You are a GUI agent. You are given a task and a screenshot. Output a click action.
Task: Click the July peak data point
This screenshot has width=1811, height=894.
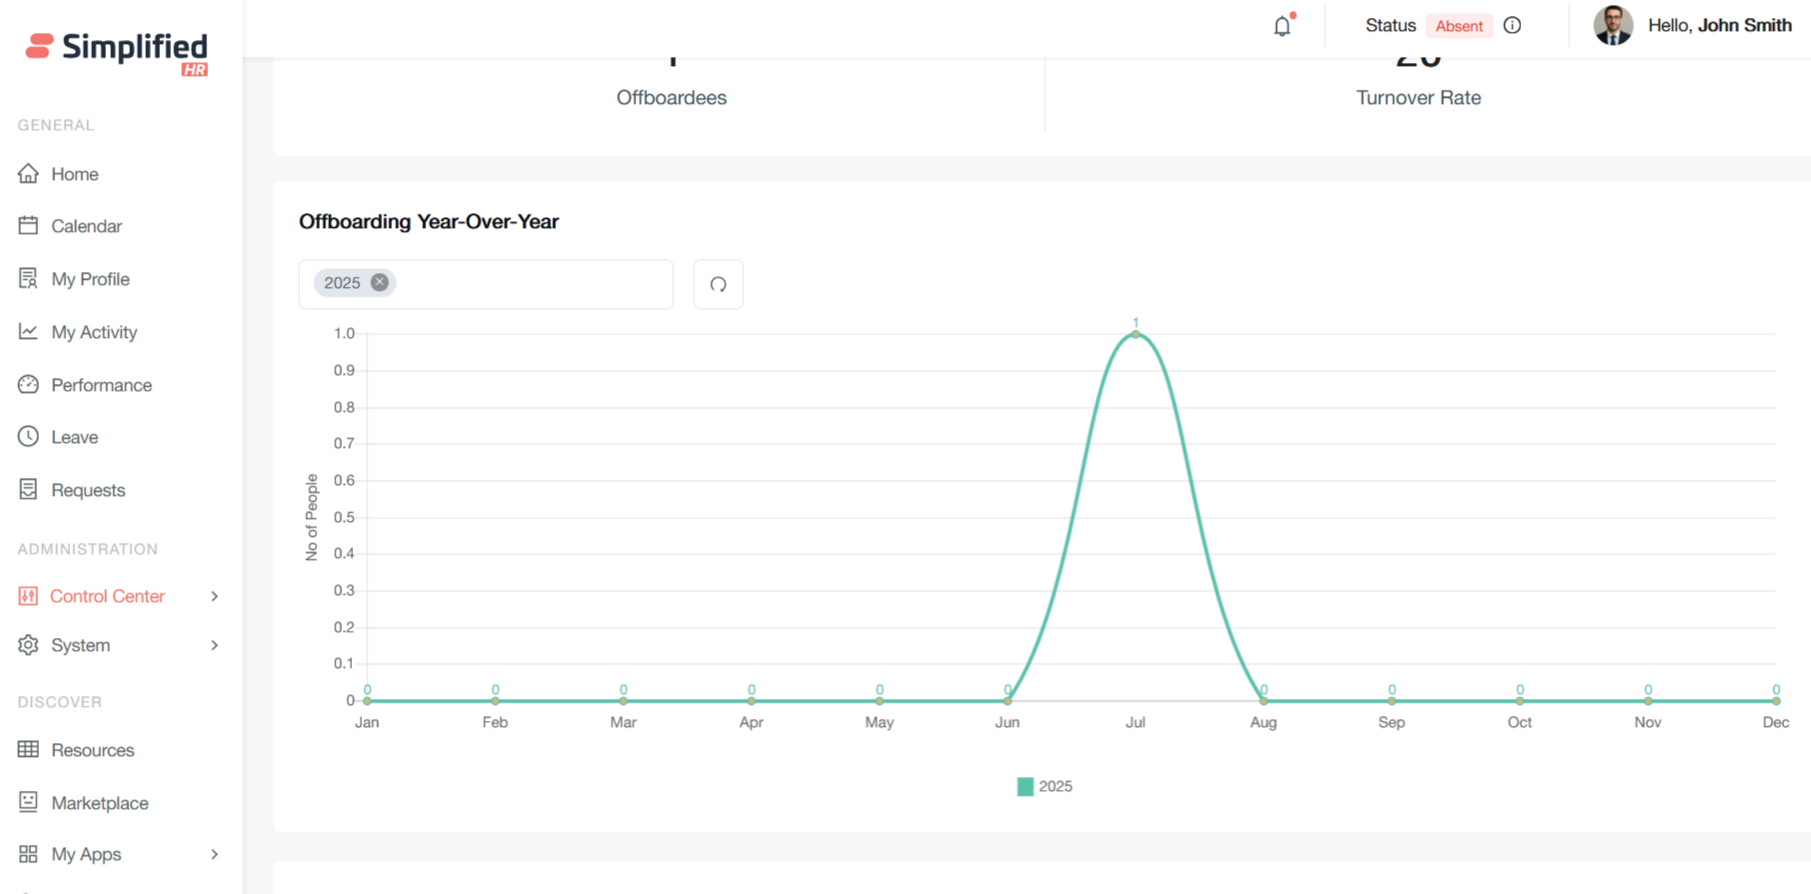click(1135, 334)
